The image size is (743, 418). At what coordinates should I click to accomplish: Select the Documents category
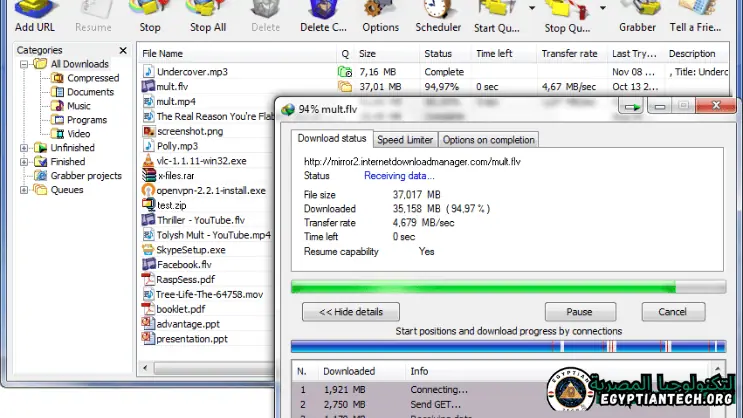[90, 92]
